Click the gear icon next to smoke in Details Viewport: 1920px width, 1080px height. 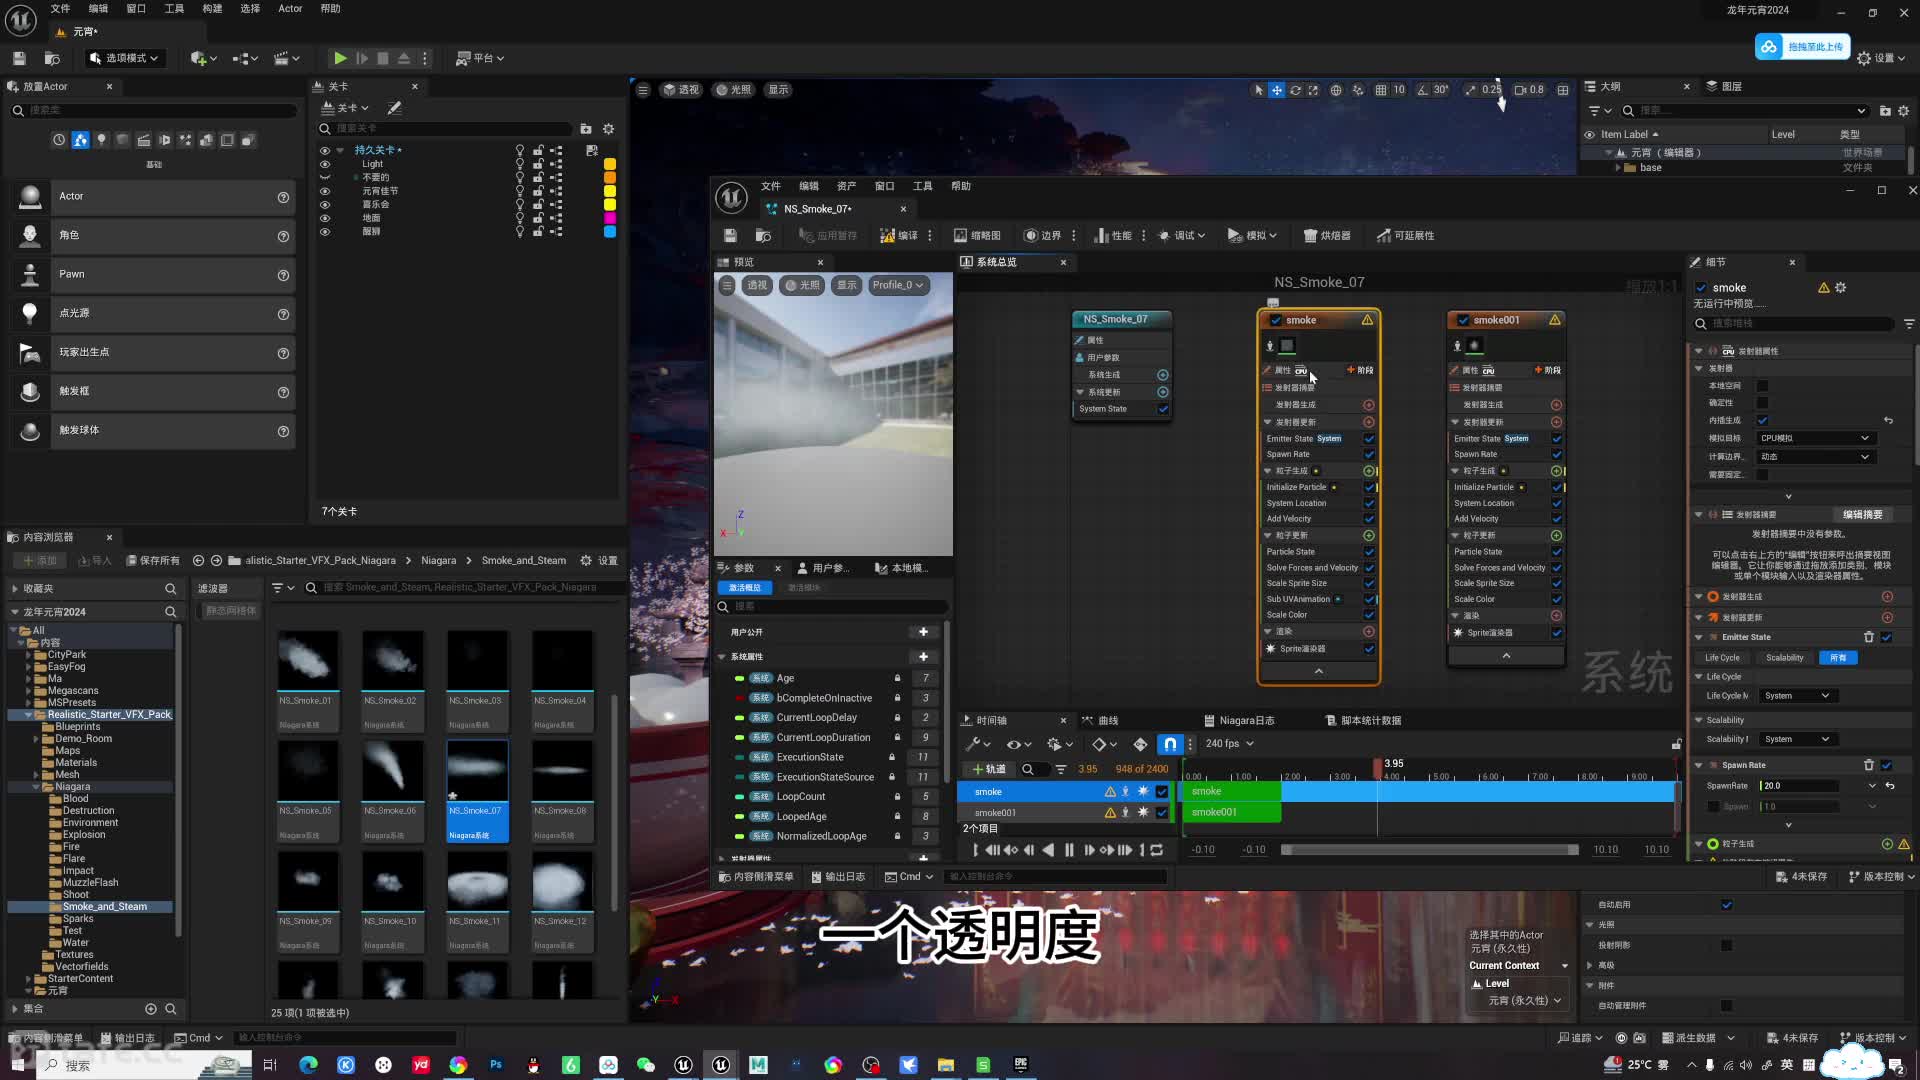click(x=1840, y=288)
